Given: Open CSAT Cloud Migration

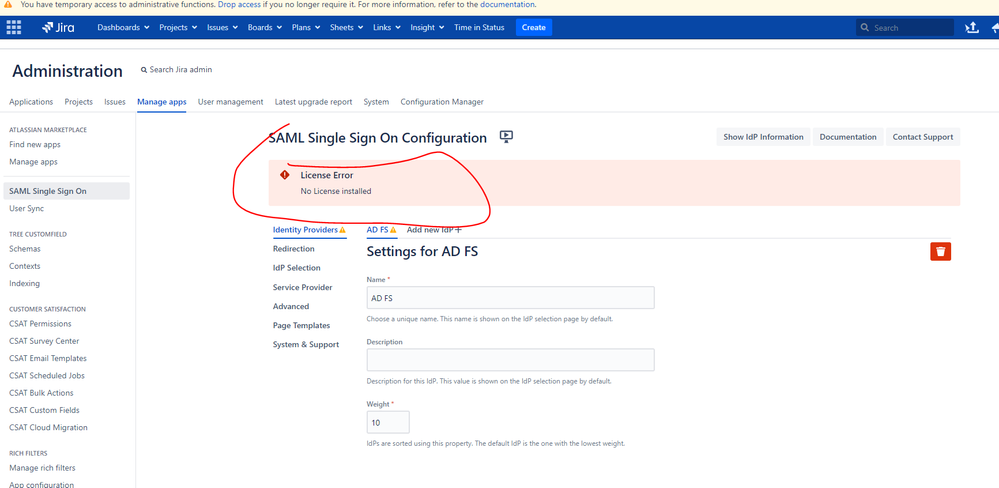Looking at the screenshot, I should tap(48, 427).
